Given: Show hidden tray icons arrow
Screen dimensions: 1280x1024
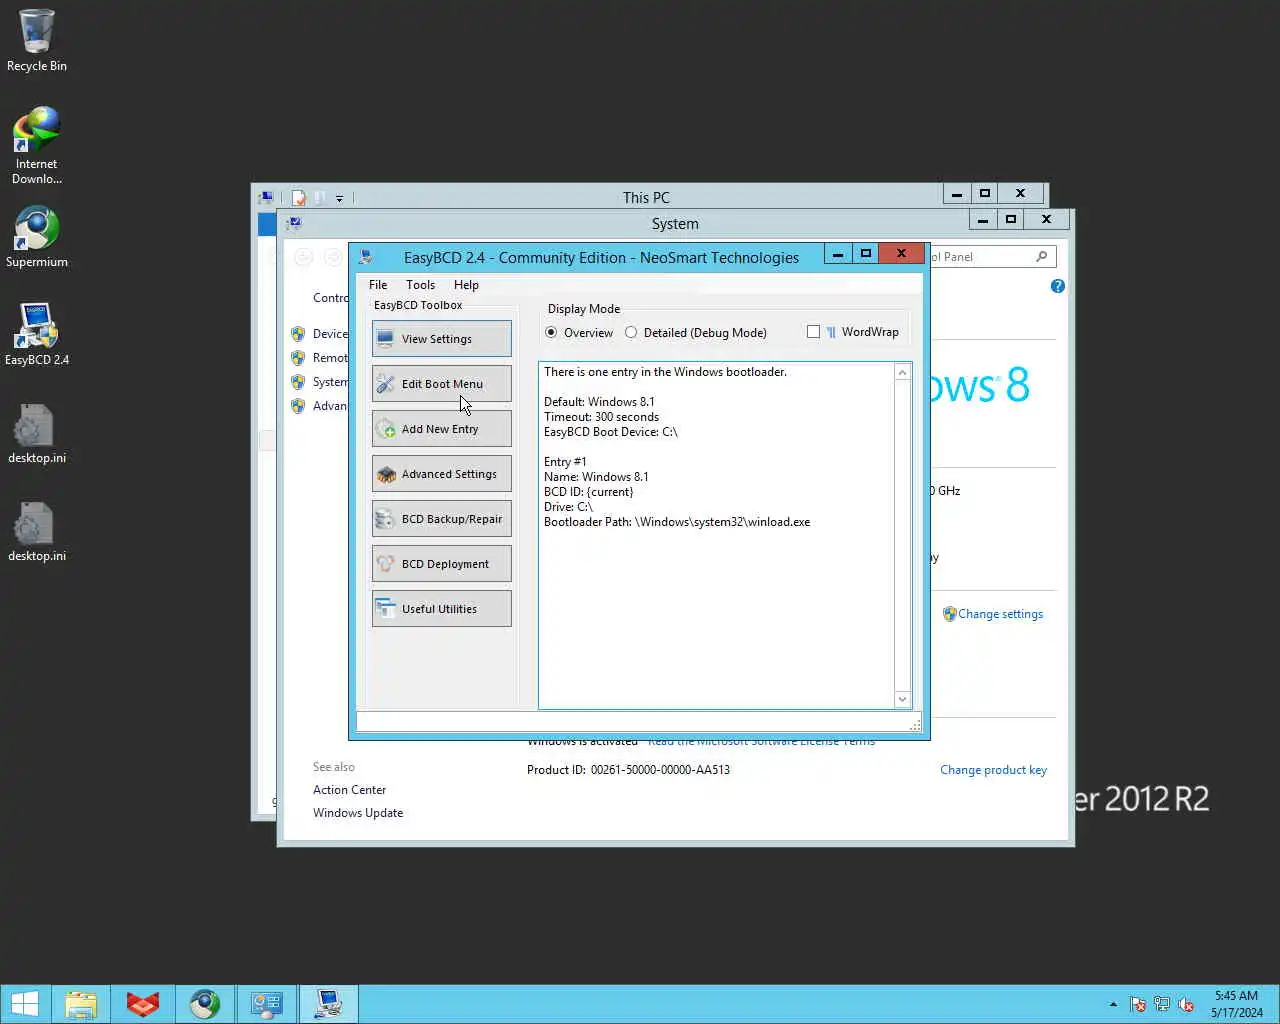Looking at the screenshot, I should click(1113, 1004).
